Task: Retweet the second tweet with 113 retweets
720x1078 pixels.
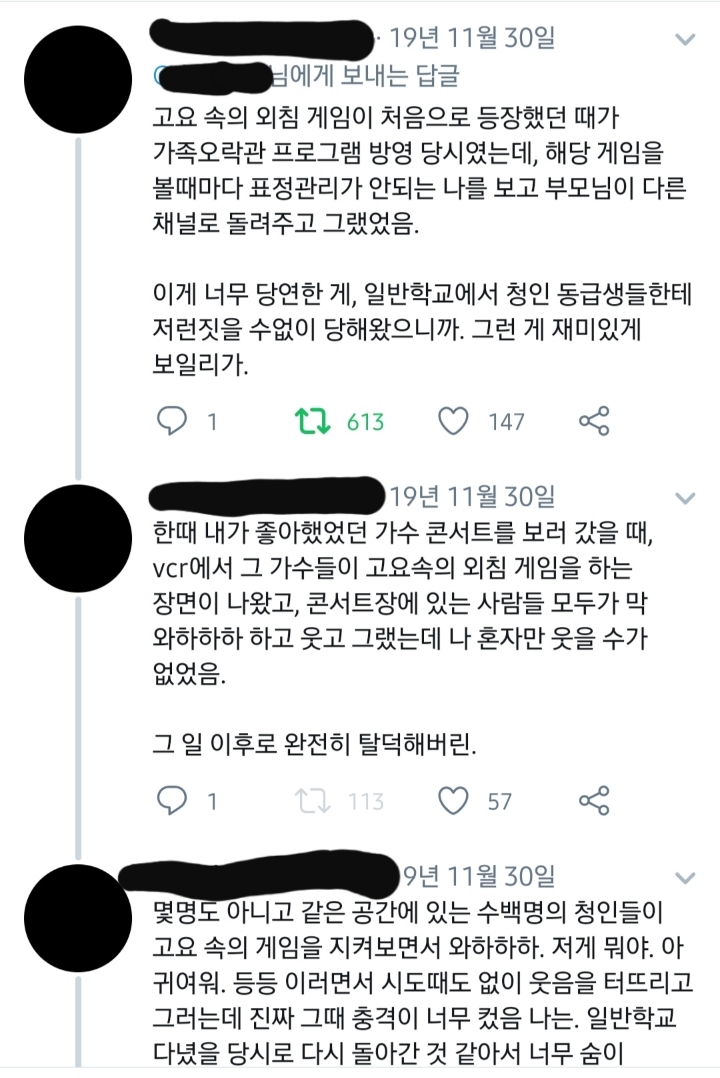Action: pos(316,799)
